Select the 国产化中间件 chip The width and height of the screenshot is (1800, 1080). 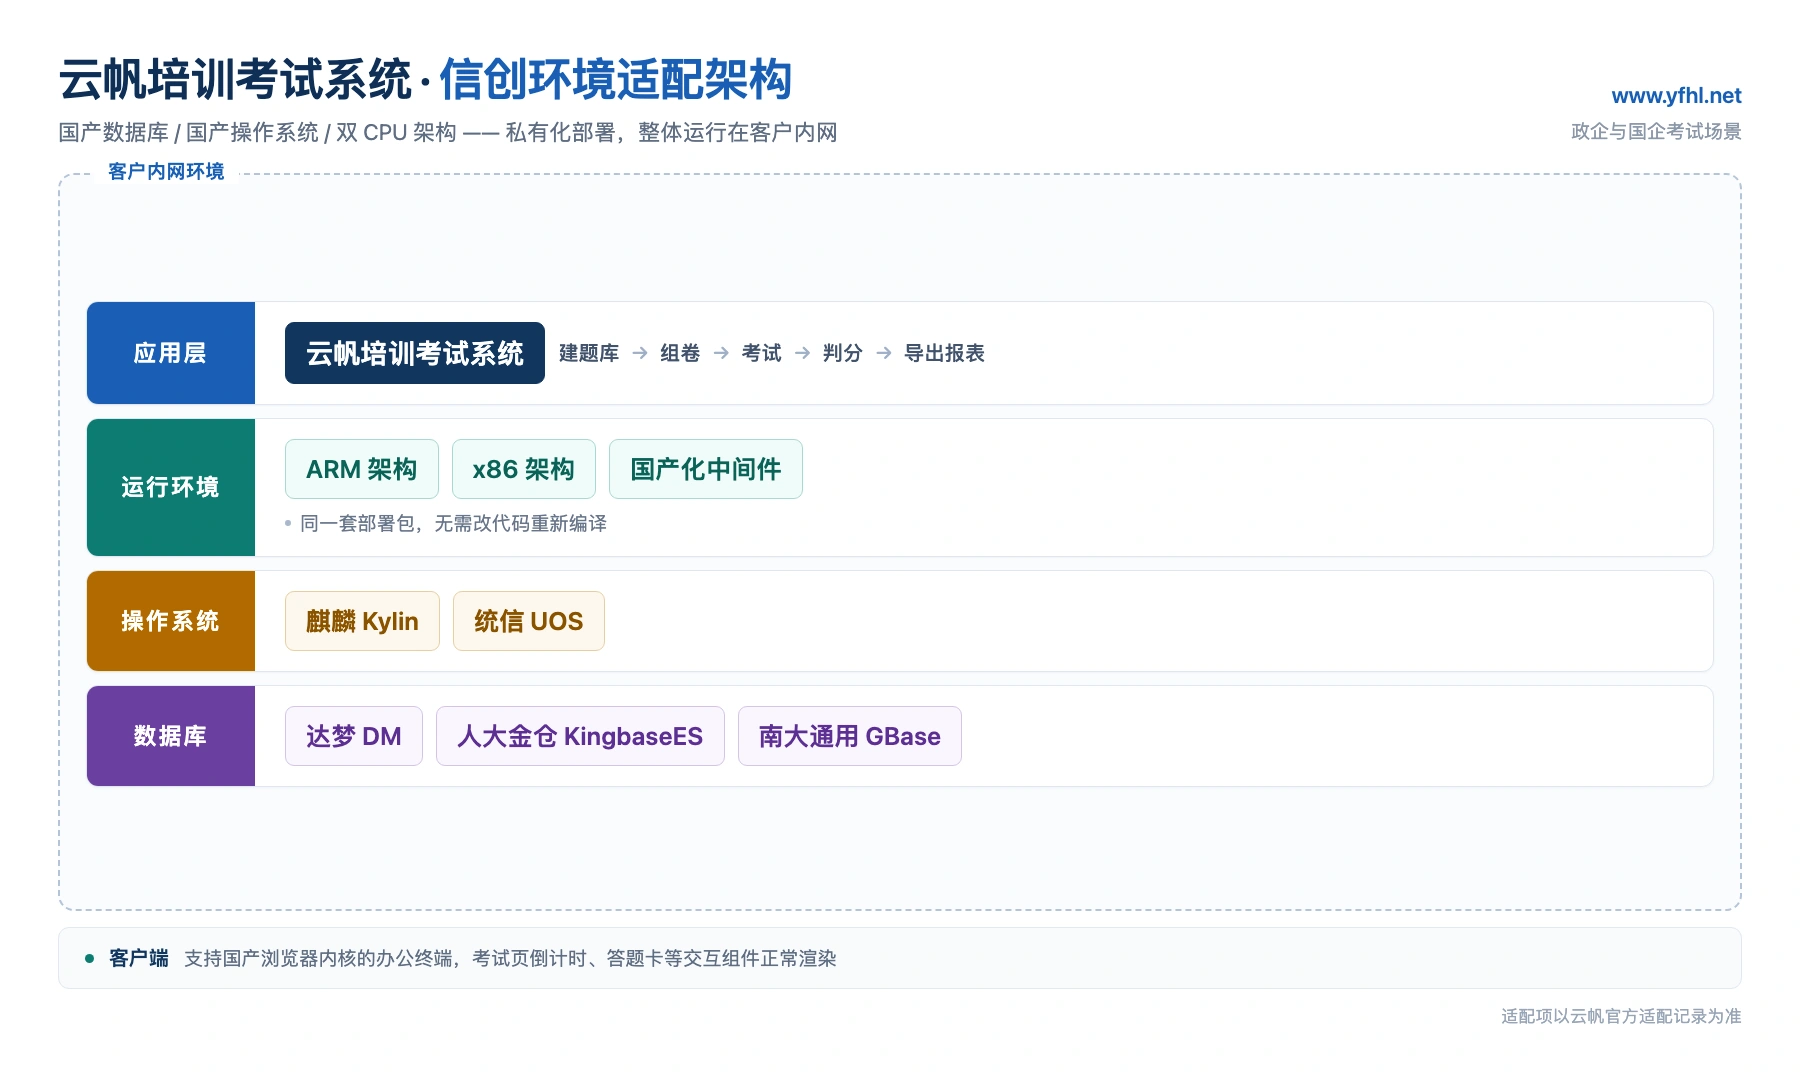tap(706, 469)
